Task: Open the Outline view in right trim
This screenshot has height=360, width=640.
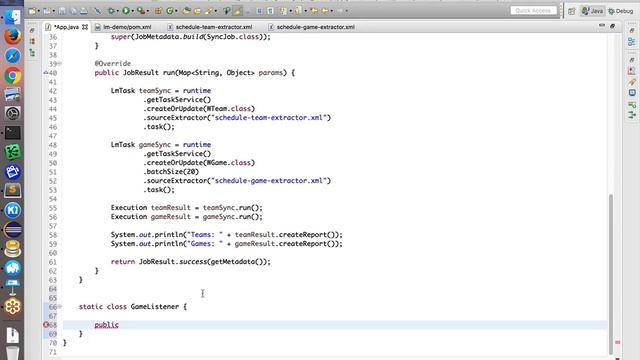Action: pos(632,42)
